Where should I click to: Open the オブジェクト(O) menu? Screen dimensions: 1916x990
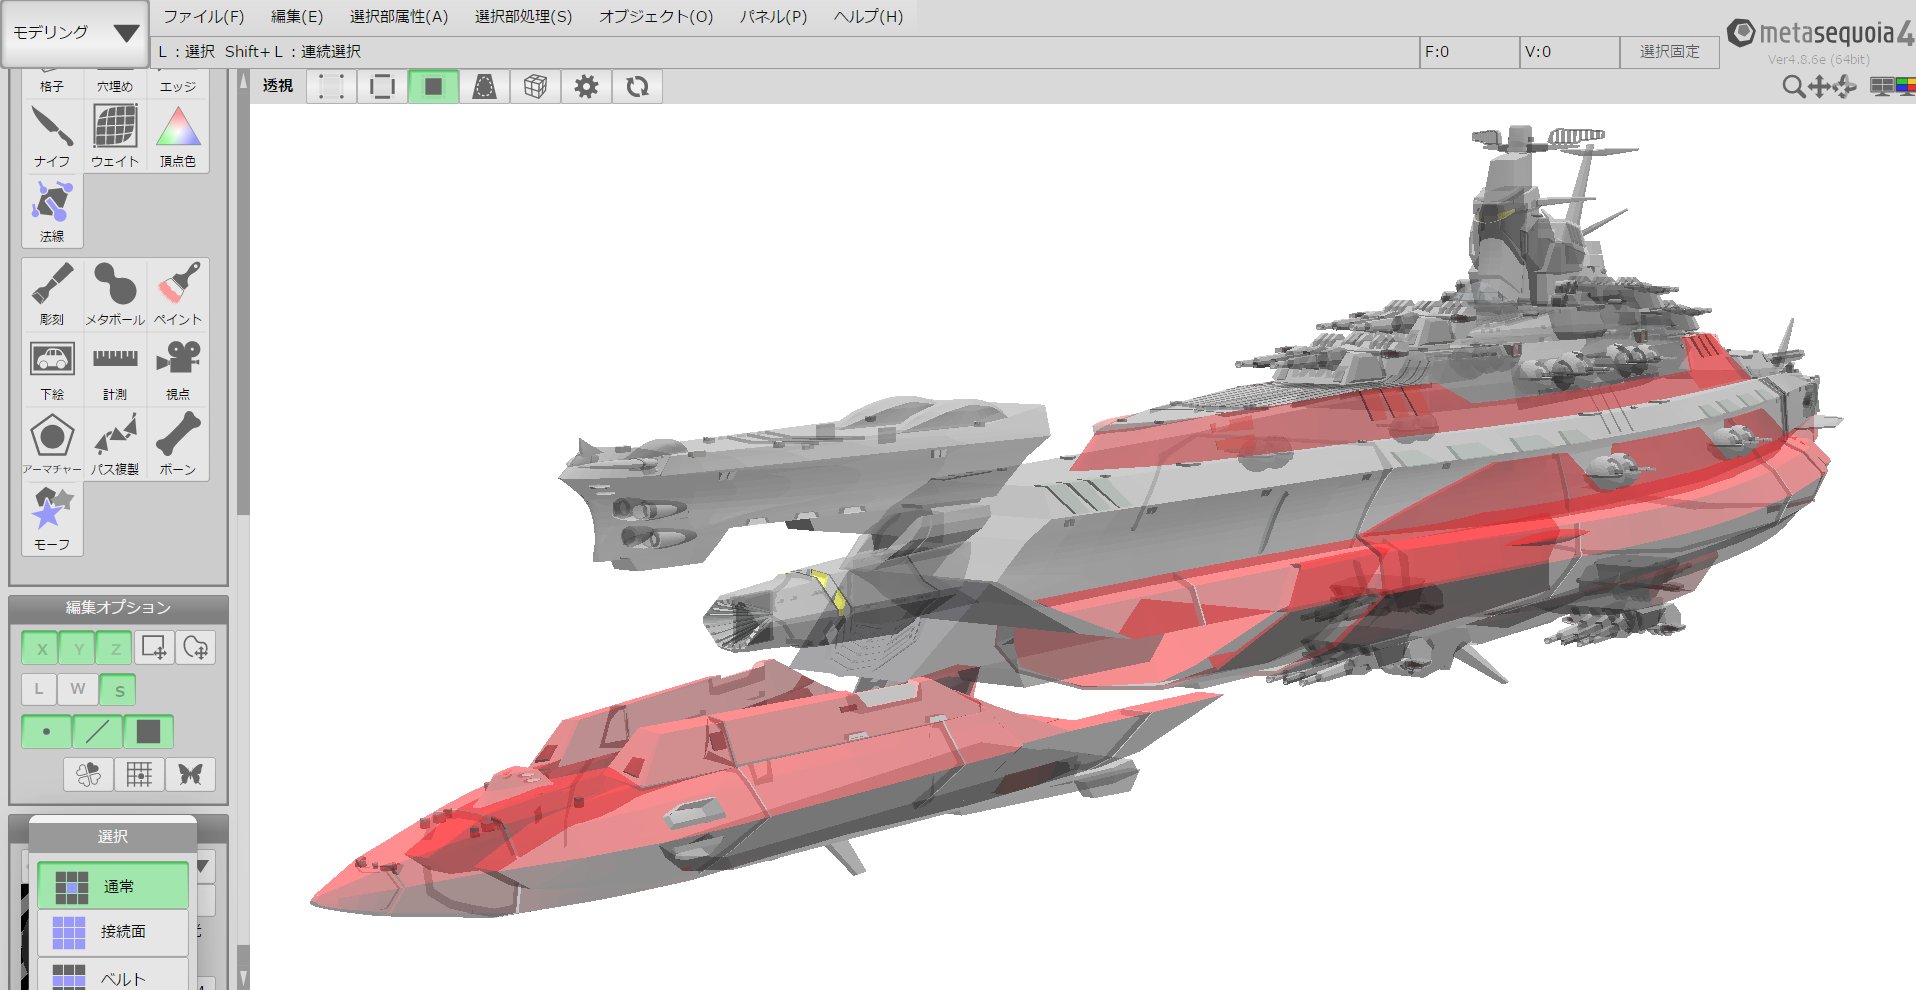click(656, 17)
